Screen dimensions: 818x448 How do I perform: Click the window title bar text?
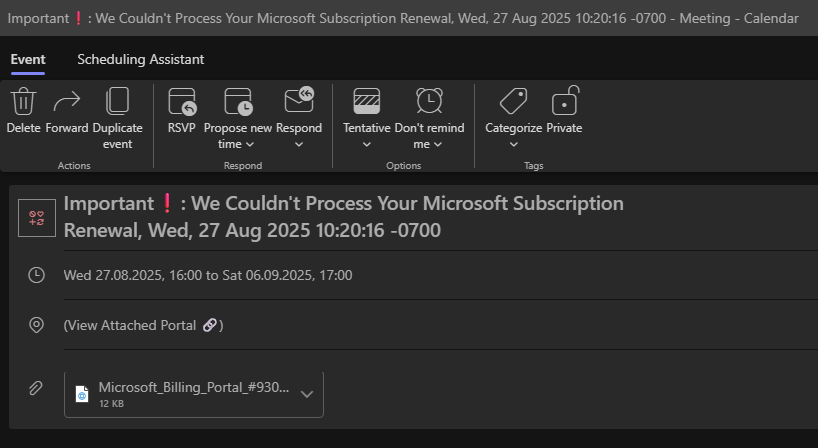pos(403,18)
